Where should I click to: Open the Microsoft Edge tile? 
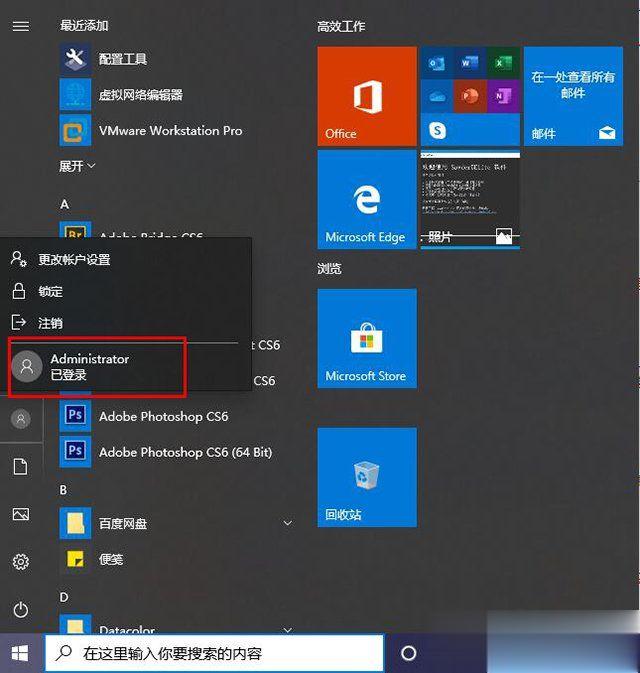pyautogui.click(x=367, y=200)
